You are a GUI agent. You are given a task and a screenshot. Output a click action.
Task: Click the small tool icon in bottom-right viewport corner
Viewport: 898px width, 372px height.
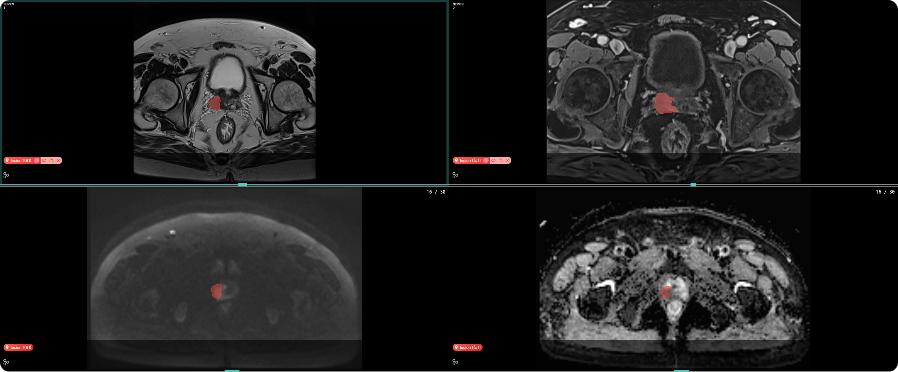pos(455,362)
